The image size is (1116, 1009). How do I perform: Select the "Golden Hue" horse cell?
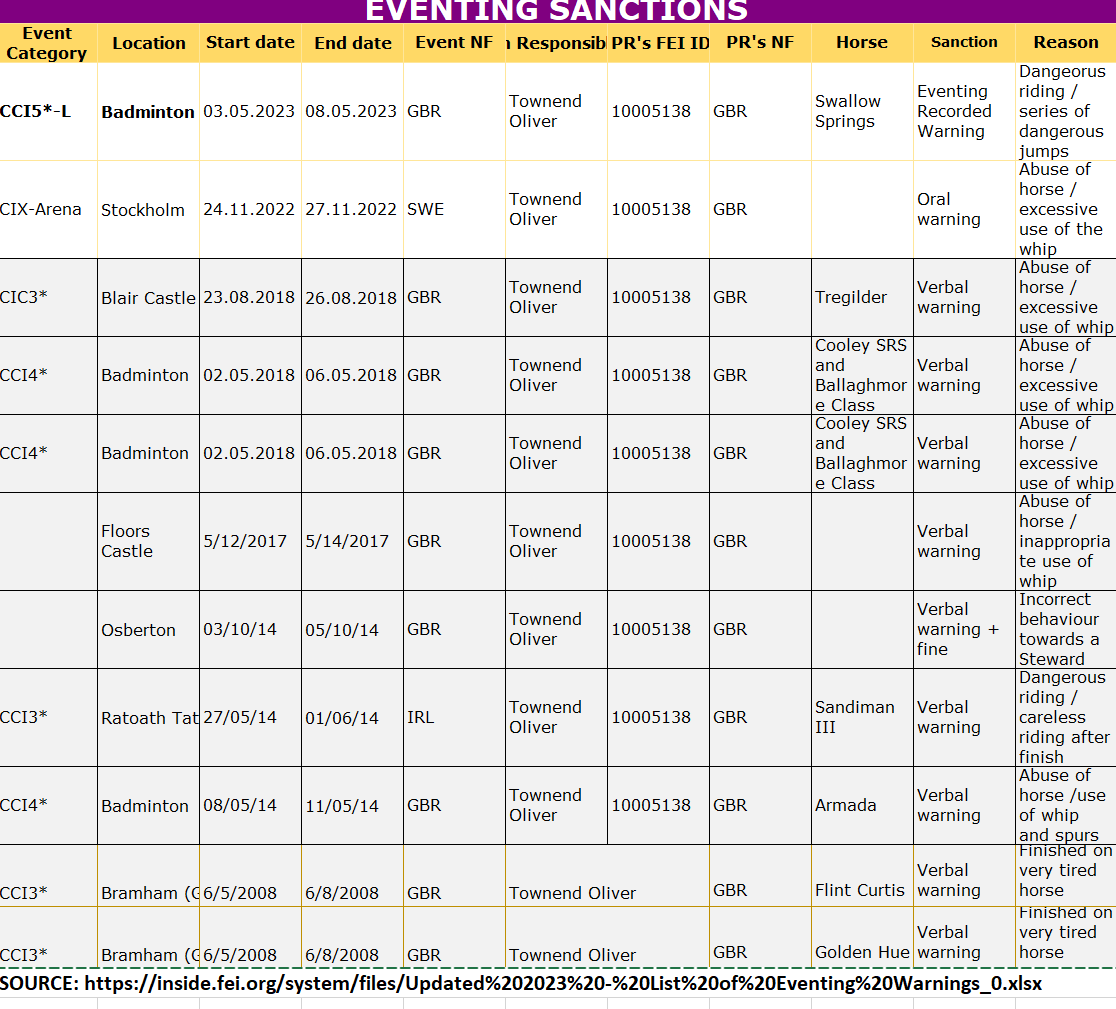862,937
